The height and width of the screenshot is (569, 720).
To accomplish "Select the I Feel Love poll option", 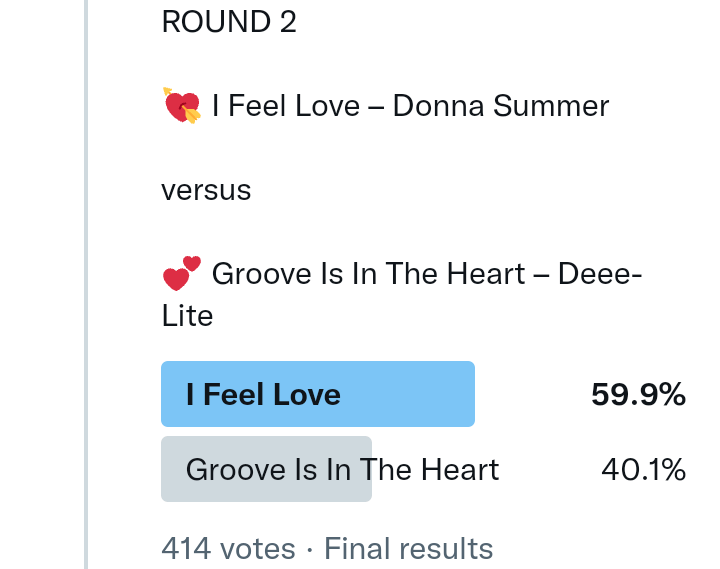I will [x=264, y=394].
